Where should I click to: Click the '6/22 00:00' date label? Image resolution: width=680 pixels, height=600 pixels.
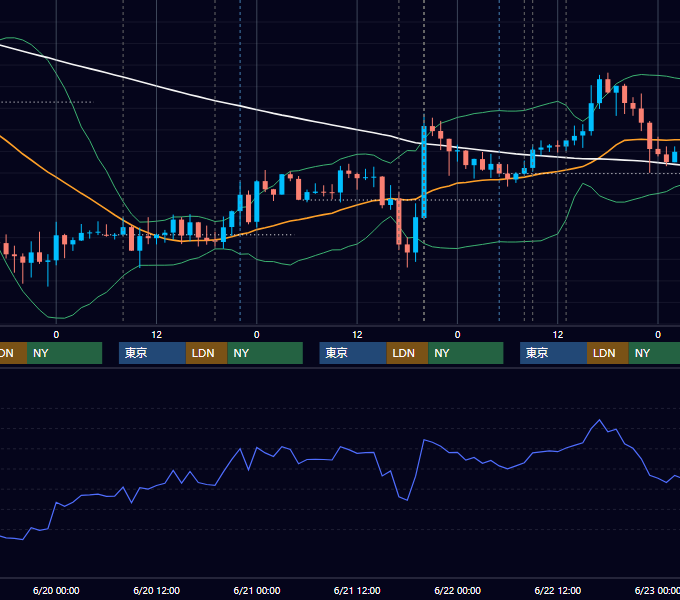coord(458,590)
